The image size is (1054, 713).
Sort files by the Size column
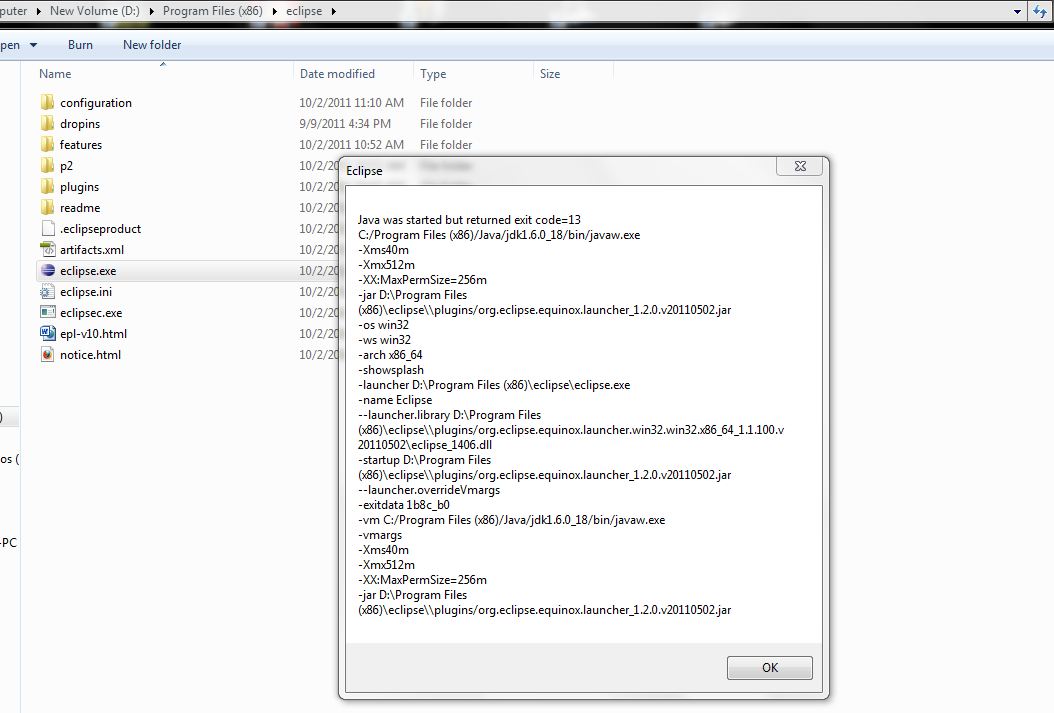pos(550,74)
